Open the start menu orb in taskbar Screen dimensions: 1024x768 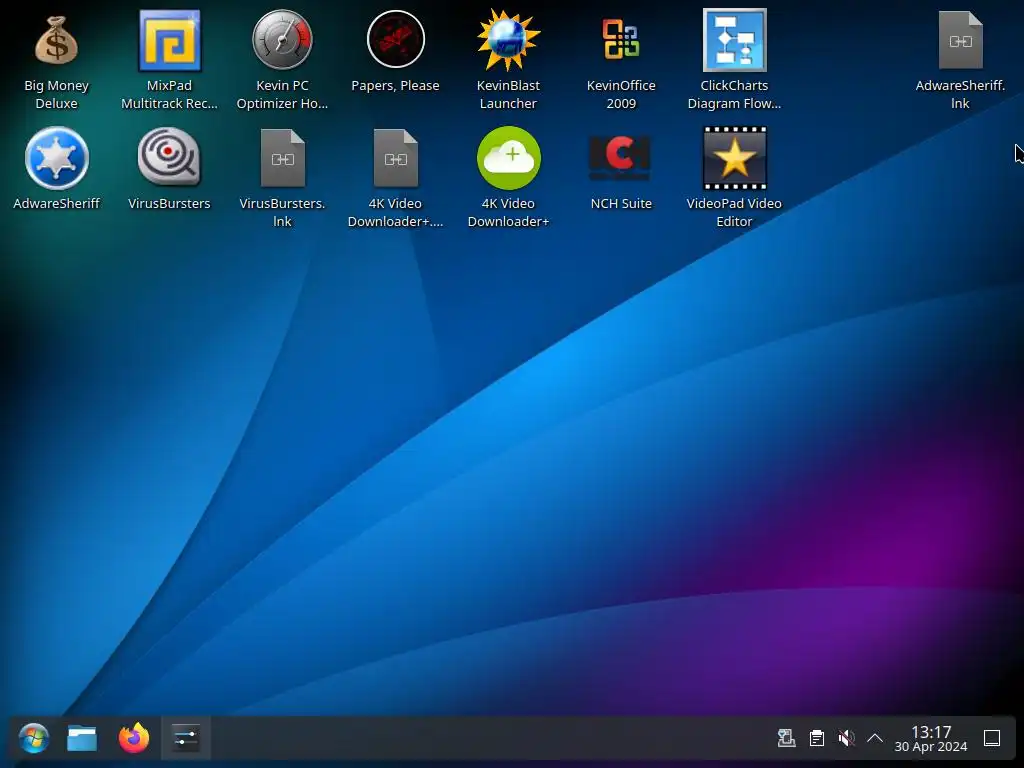(x=33, y=739)
